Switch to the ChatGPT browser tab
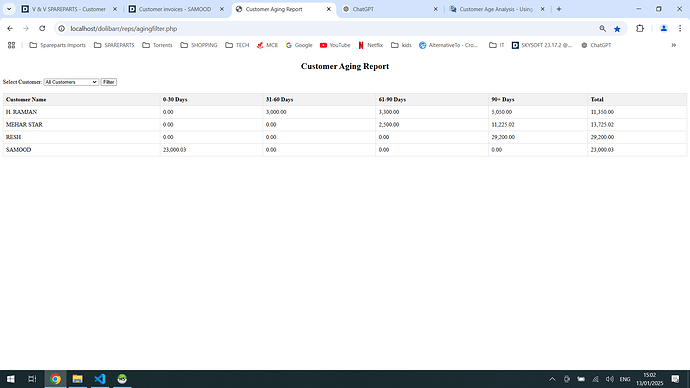Image resolution: width=690 pixels, height=388 pixels. (390, 9)
